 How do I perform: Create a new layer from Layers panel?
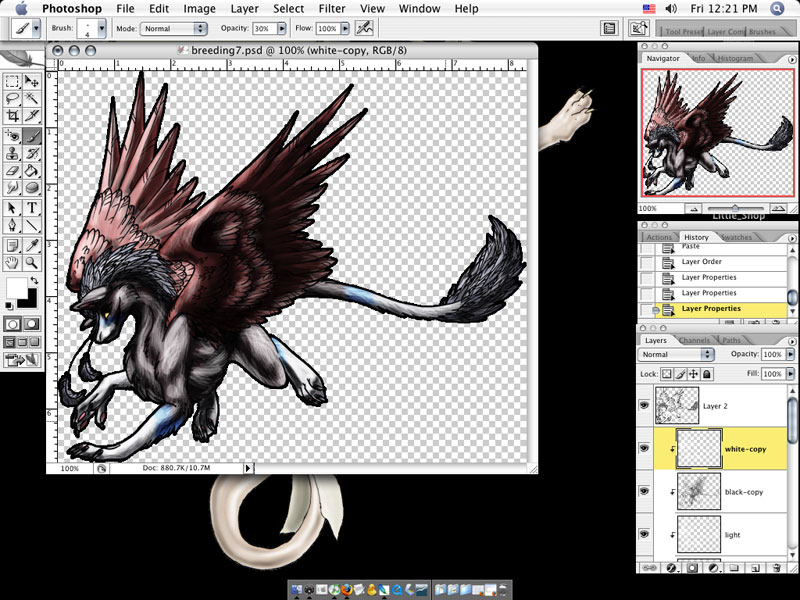(756, 568)
